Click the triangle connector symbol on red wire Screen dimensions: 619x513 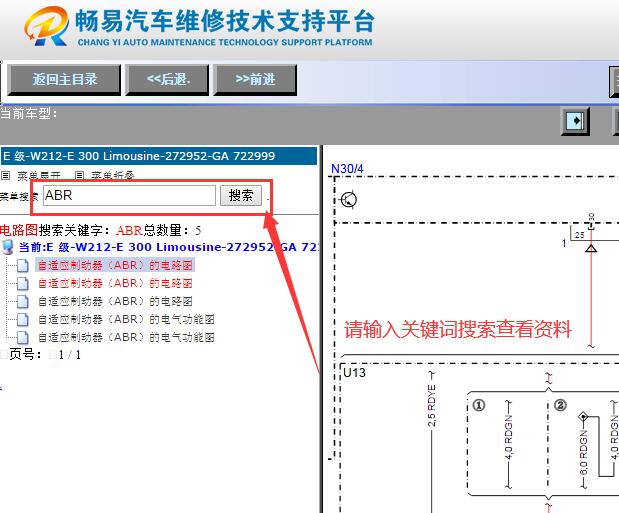[591, 248]
